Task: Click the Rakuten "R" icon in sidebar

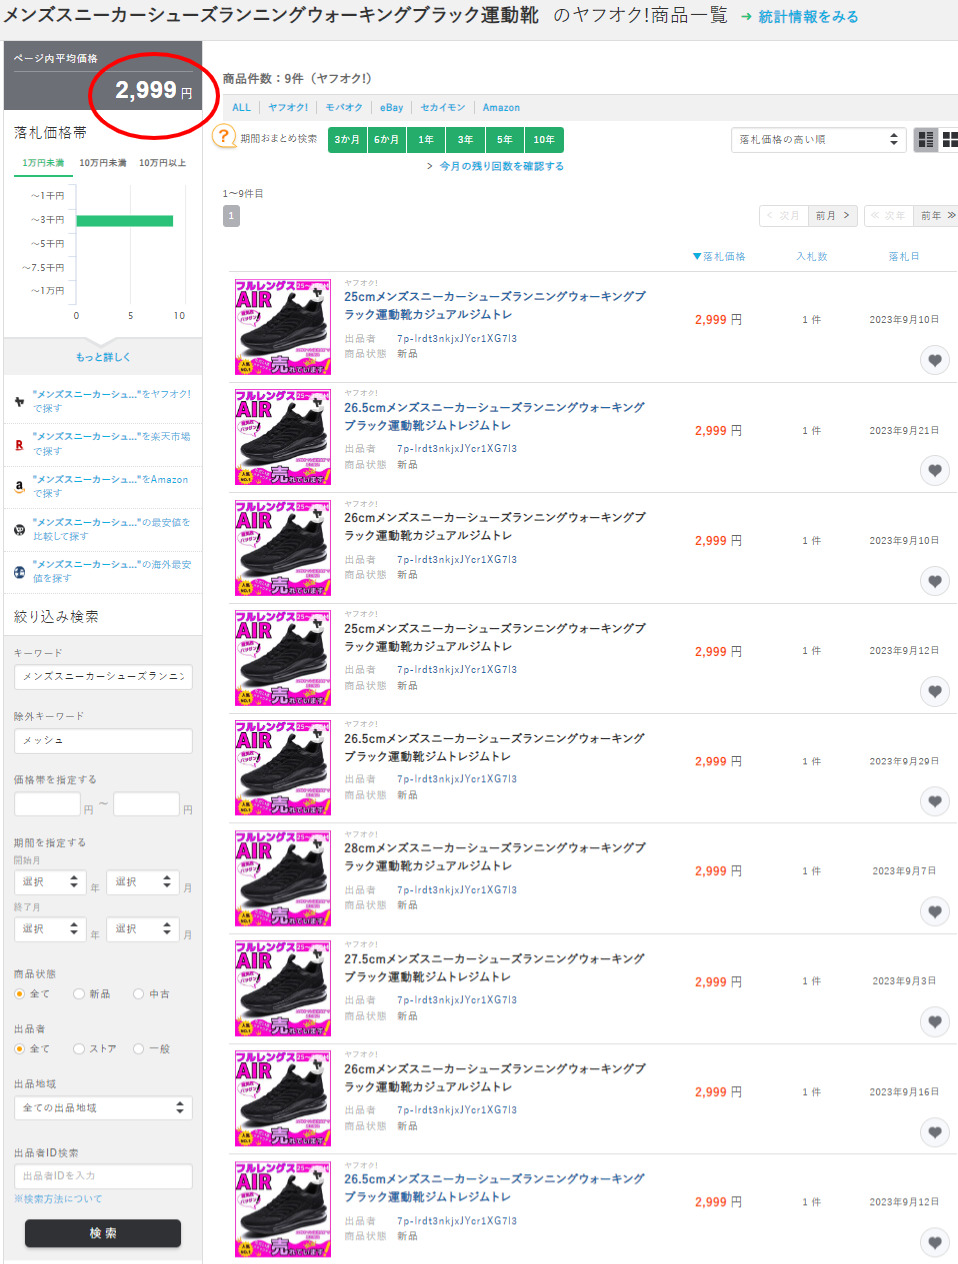Action: 19,444
